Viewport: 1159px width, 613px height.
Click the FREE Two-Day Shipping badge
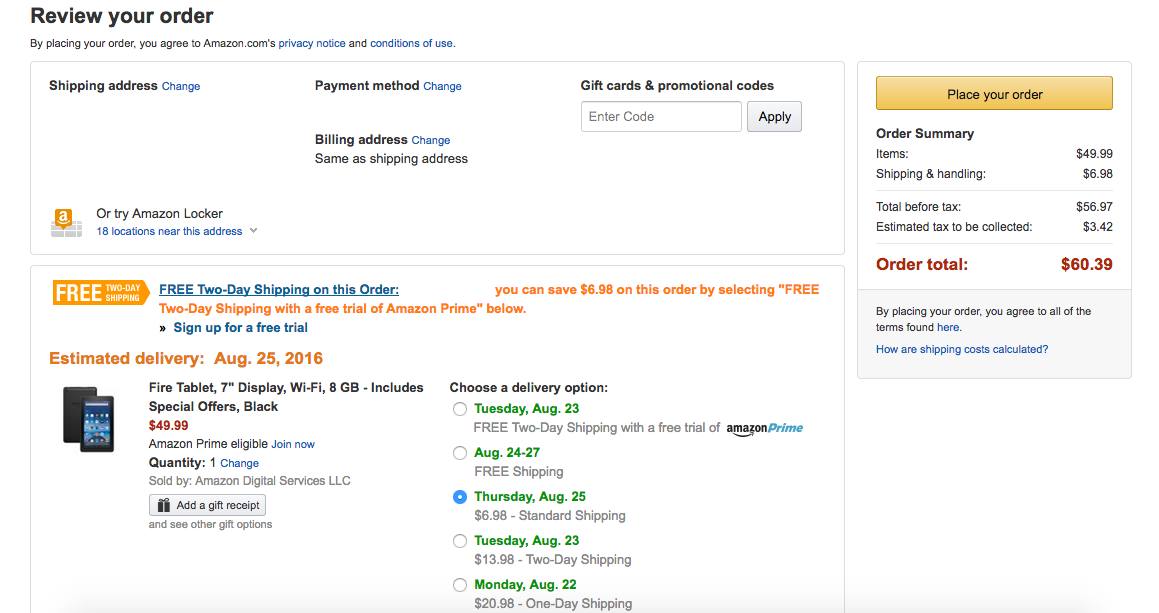(x=100, y=292)
